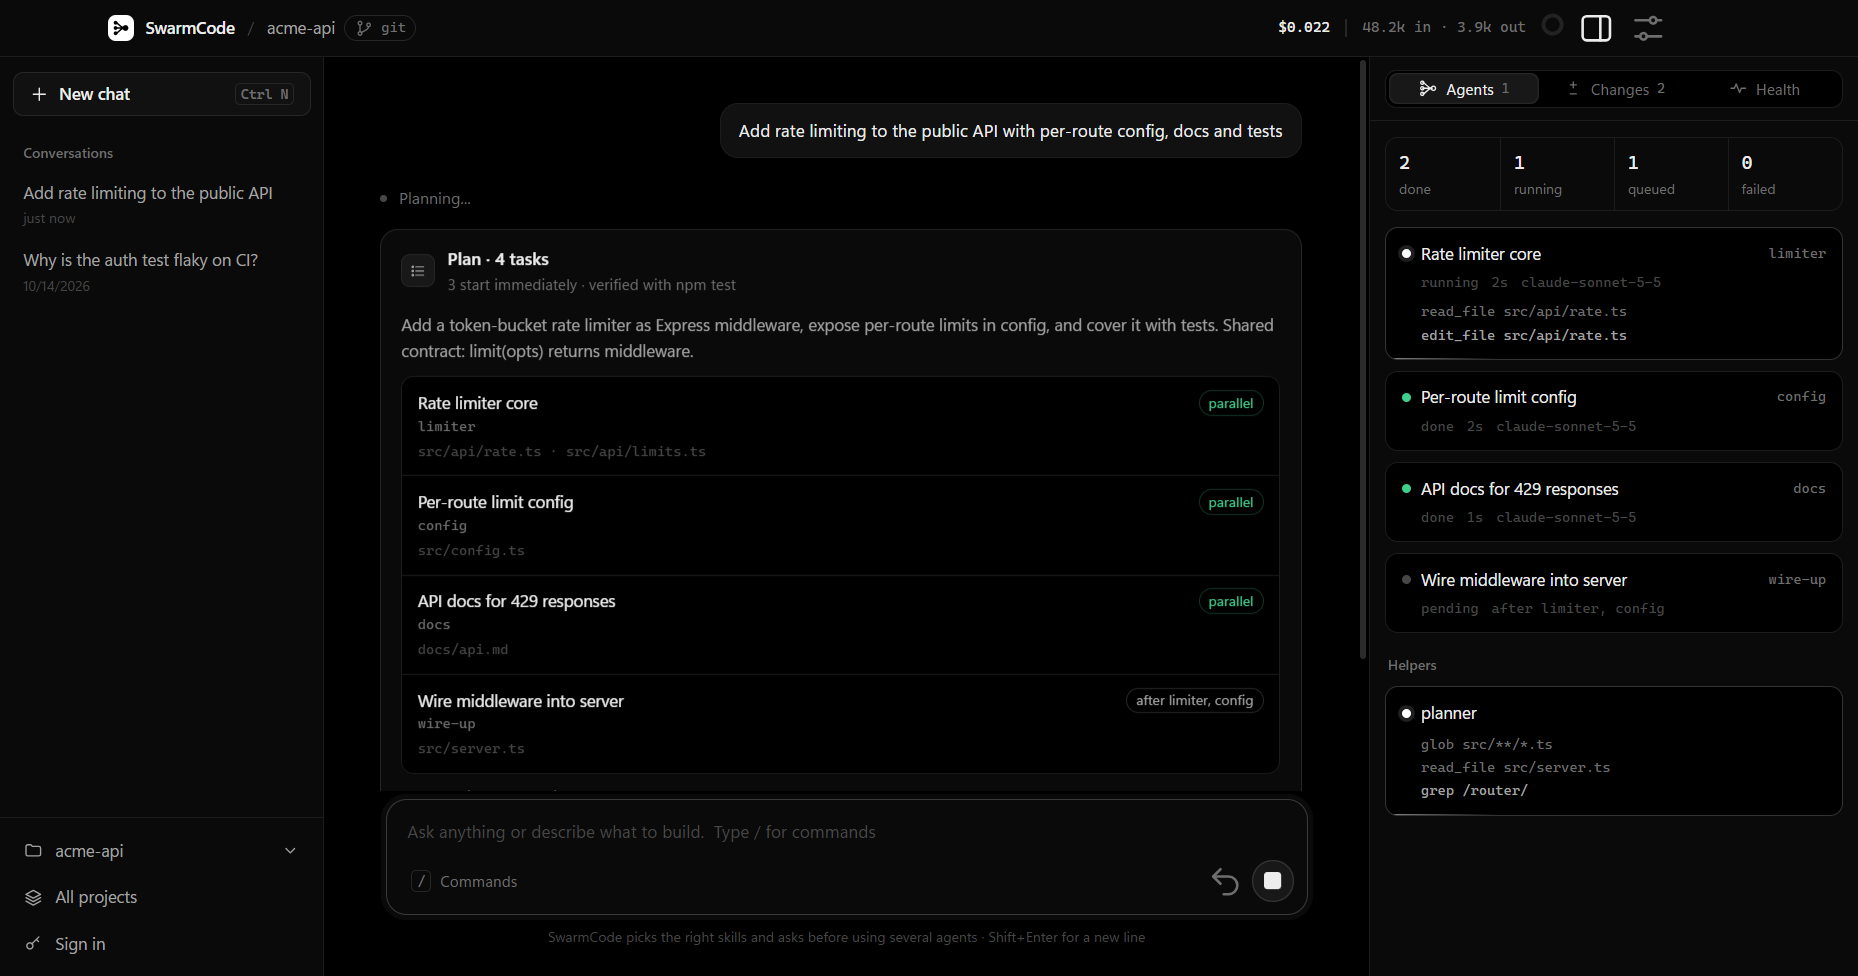This screenshot has width=1858, height=976.
Task: Click the folder icon beside acme-api
Action: (33, 850)
